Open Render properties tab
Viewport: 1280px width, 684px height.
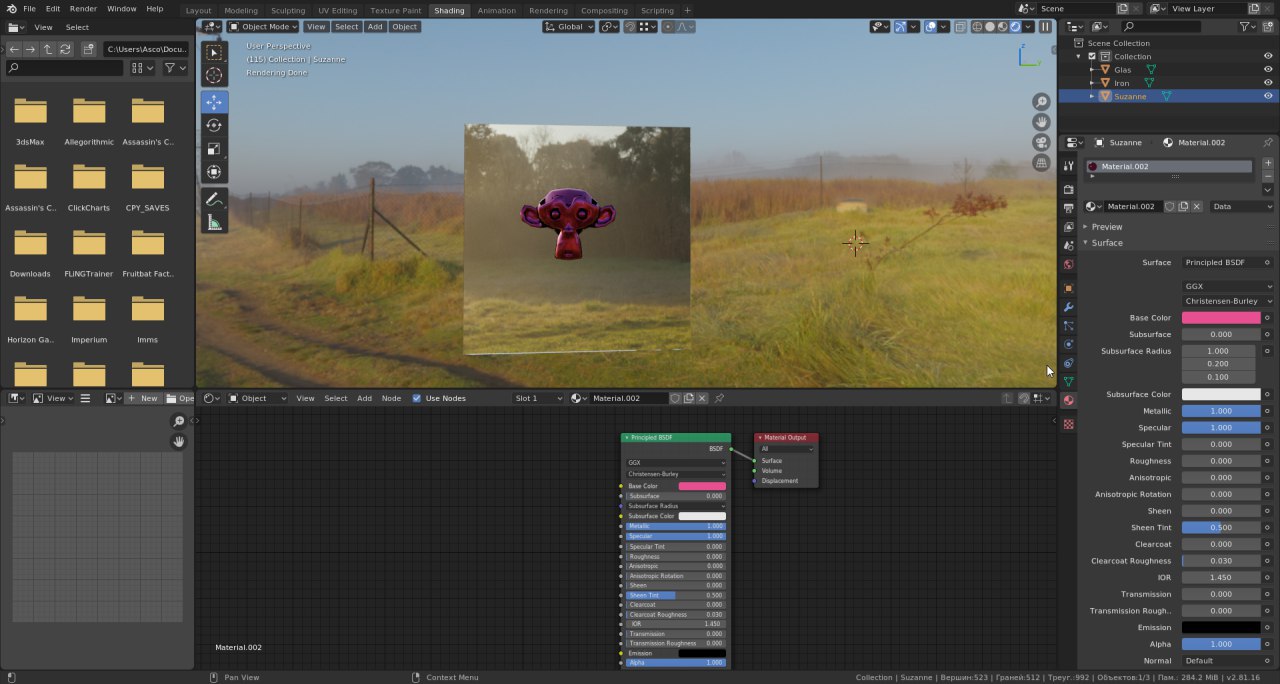[x=1069, y=189]
